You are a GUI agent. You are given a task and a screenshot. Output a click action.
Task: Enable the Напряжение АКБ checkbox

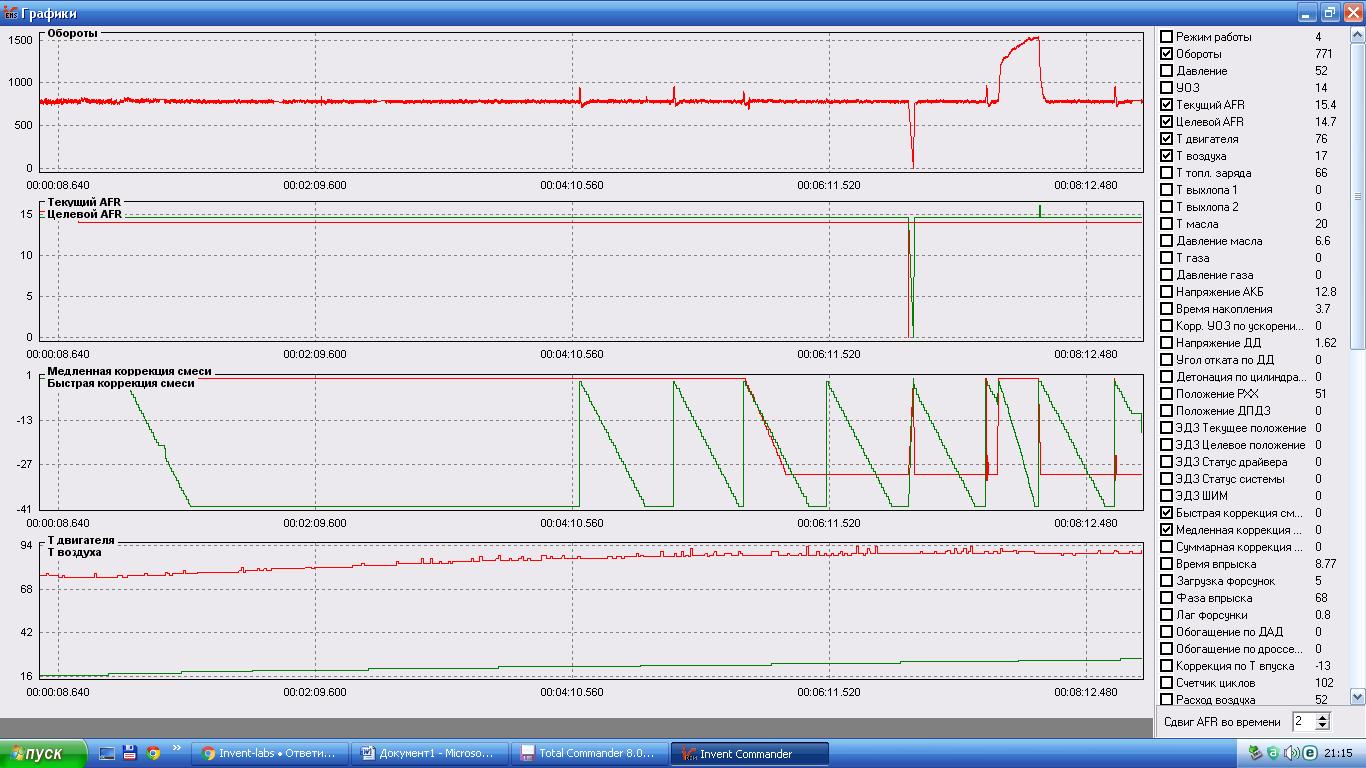(x=1166, y=292)
